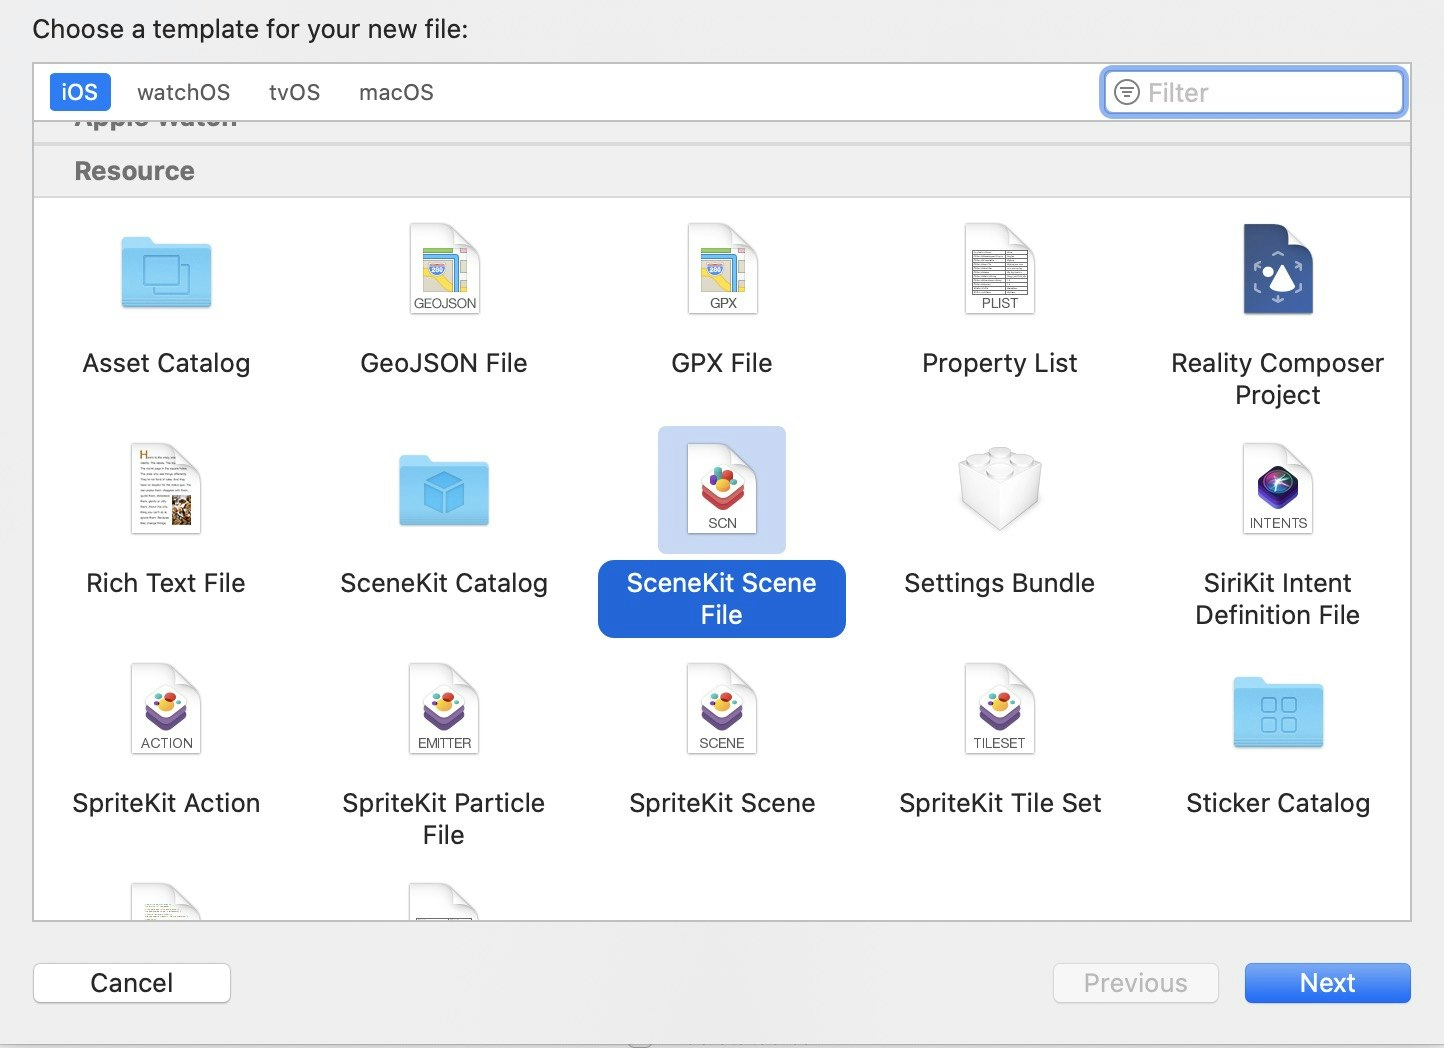Screen dimensions: 1444x1048
Task: Click the Cancel button
Action: click(132, 983)
